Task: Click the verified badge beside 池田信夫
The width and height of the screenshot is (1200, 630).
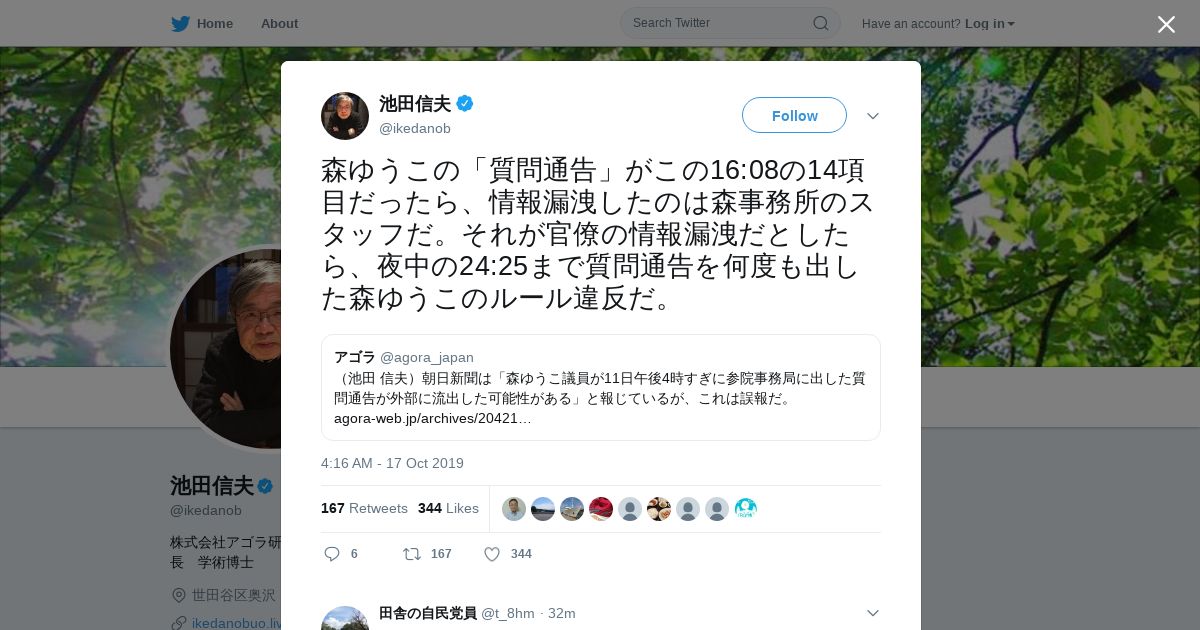Action: click(x=465, y=103)
